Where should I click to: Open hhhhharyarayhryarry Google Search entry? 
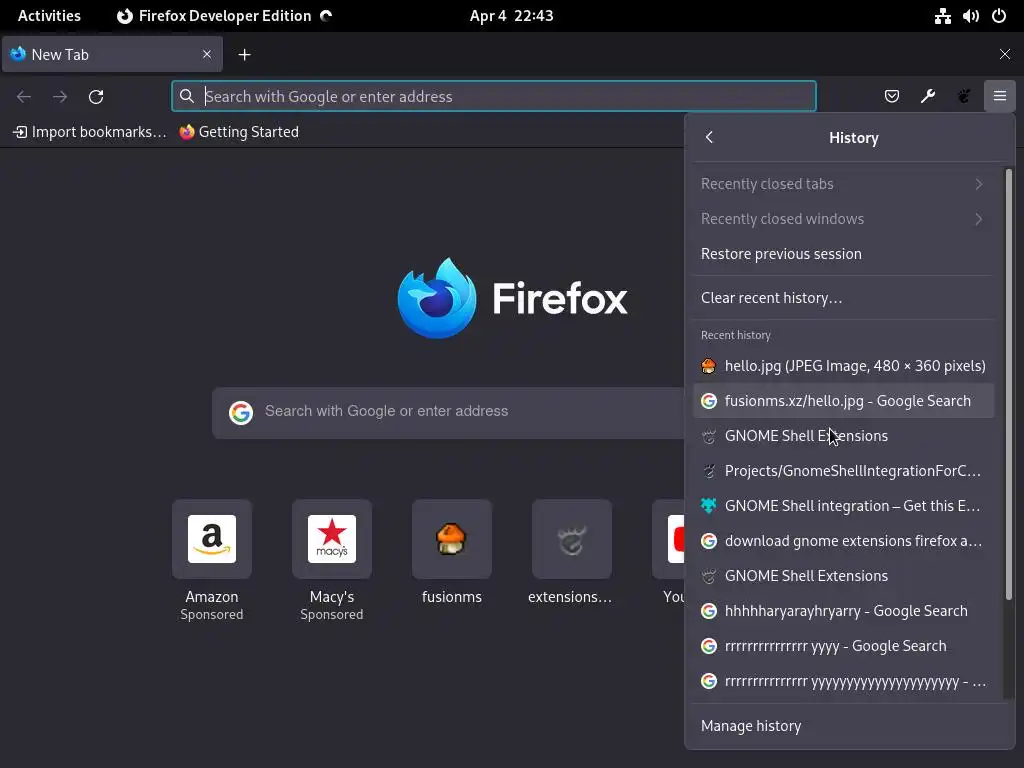[843, 611]
